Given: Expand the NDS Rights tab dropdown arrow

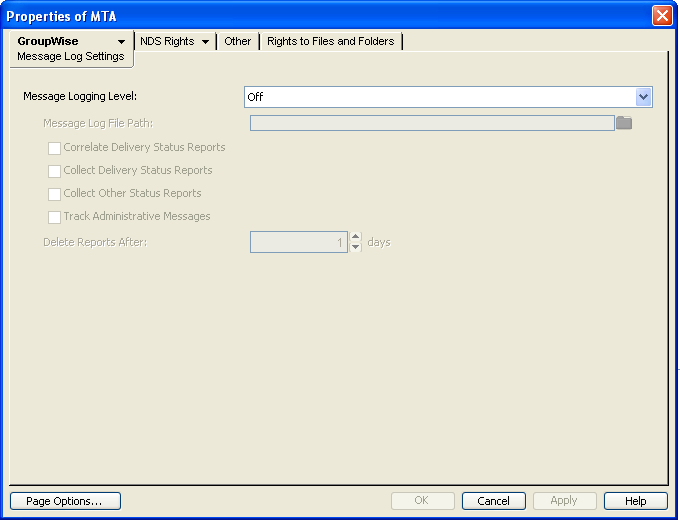Looking at the screenshot, I should click(x=206, y=42).
